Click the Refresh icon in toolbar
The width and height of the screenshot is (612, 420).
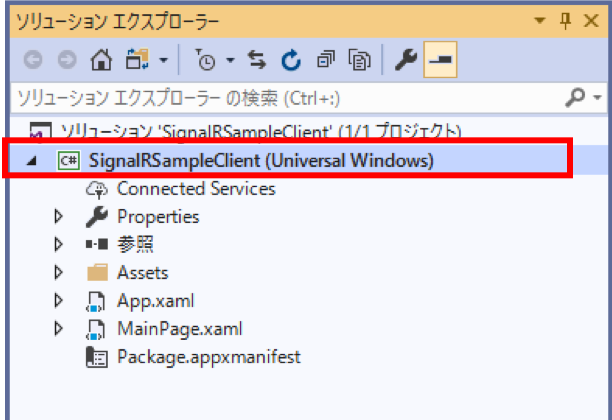point(291,60)
